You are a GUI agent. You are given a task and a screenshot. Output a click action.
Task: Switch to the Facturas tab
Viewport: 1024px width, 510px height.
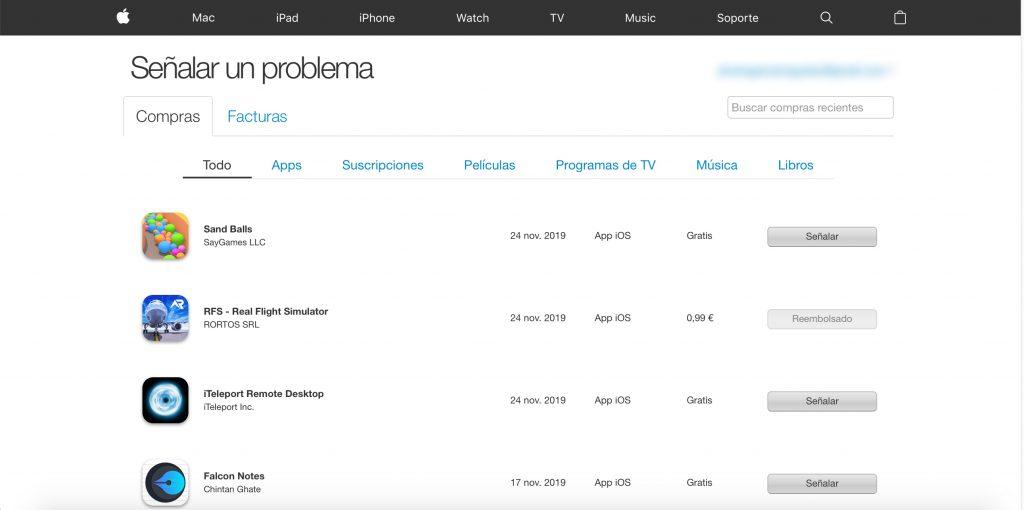pos(257,116)
